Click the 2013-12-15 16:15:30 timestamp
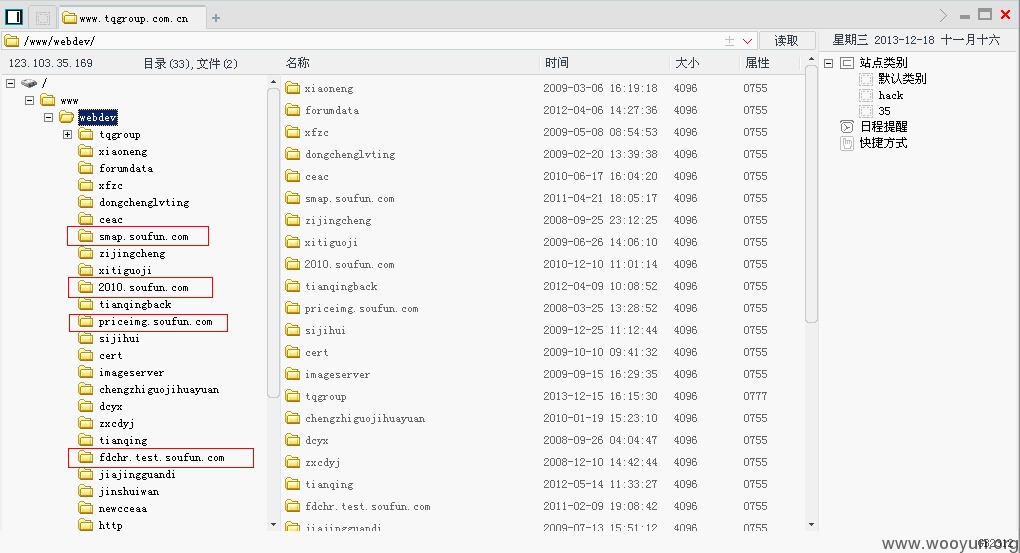 [x=600, y=396]
